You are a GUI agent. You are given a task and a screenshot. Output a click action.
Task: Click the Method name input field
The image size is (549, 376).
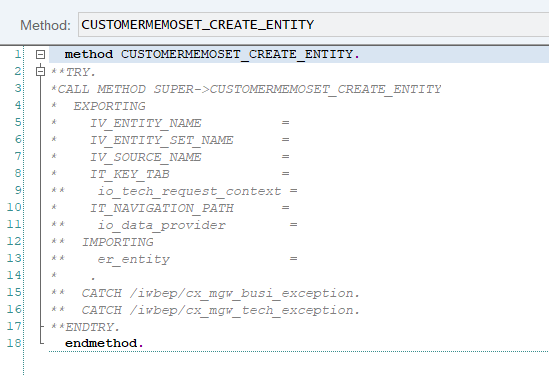click(x=313, y=25)
